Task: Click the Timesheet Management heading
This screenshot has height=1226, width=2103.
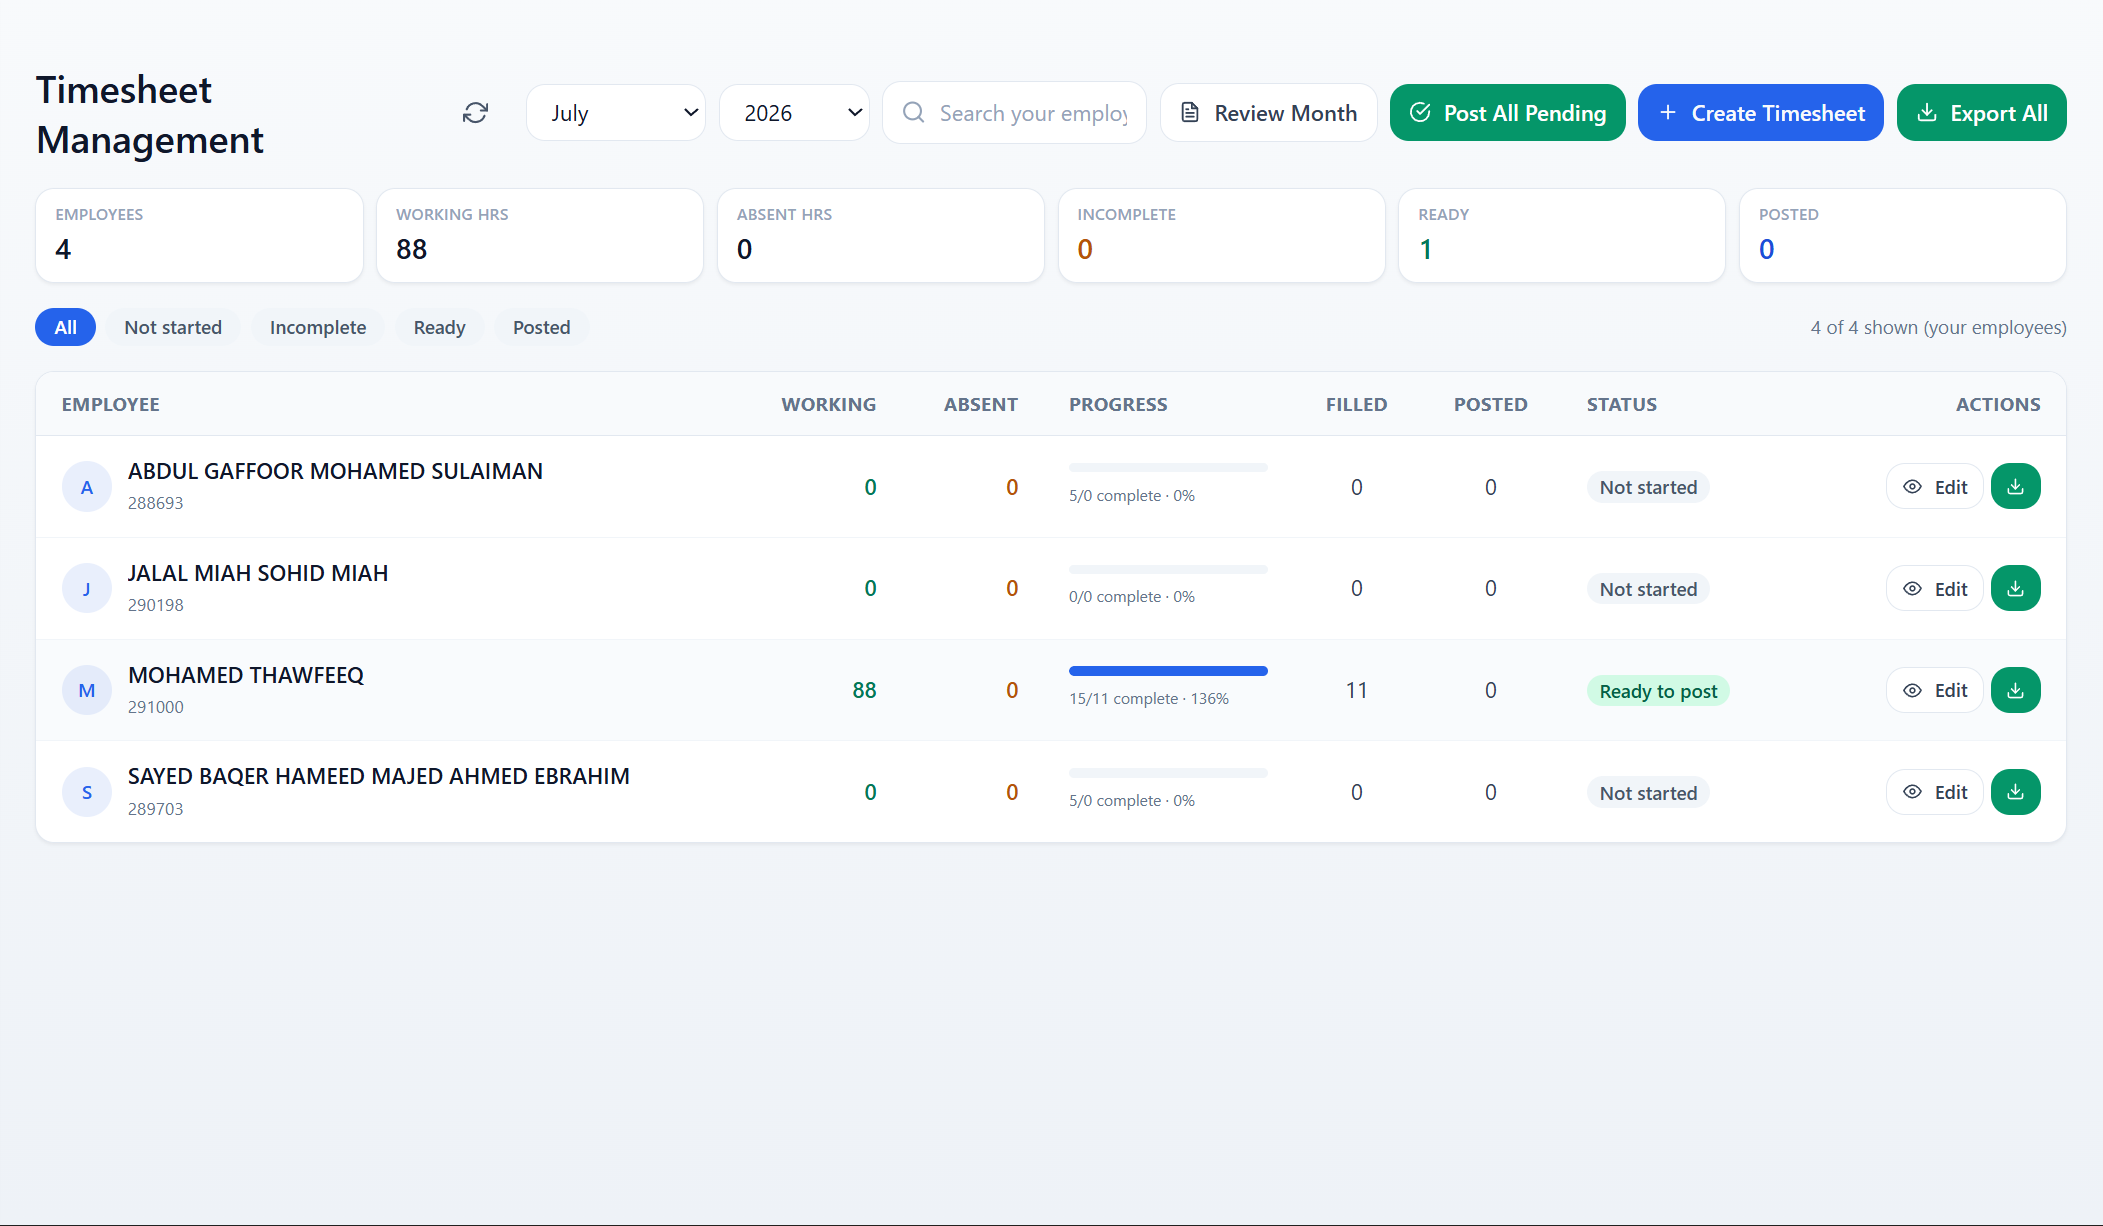Action: click(x=150, y=115)
